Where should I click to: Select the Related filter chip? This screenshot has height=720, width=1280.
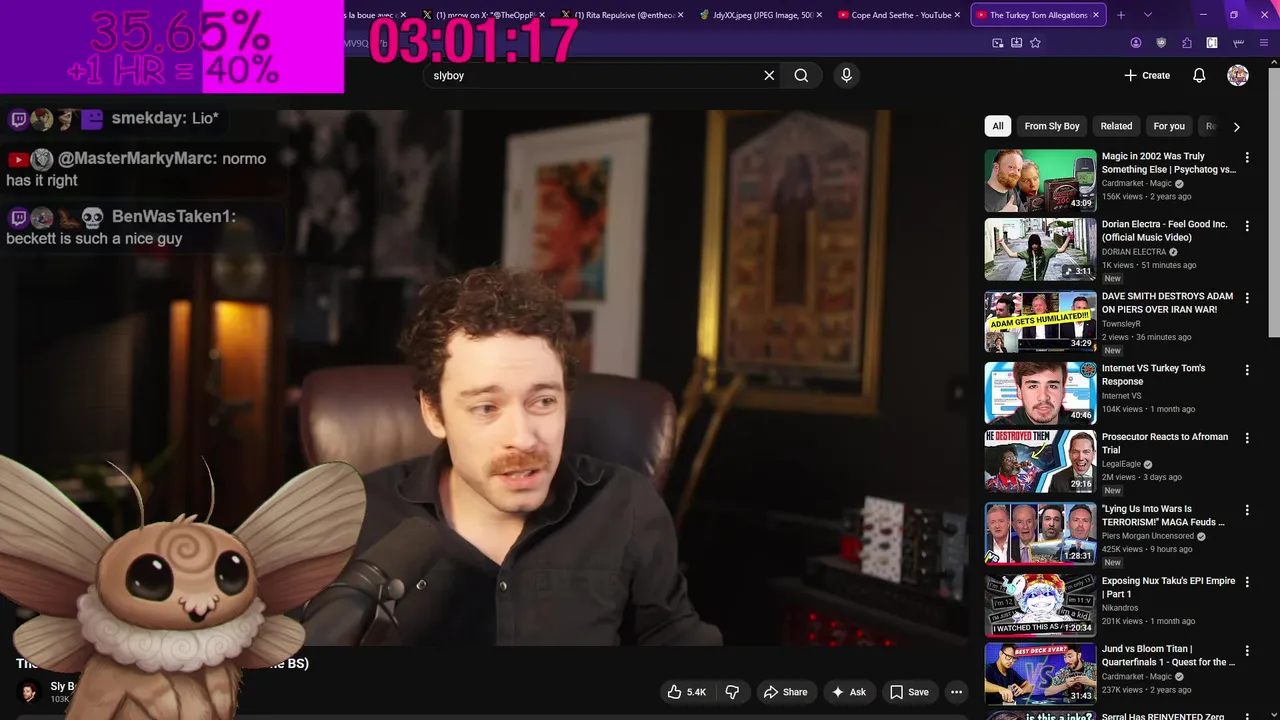click(x=1116, y=126)
